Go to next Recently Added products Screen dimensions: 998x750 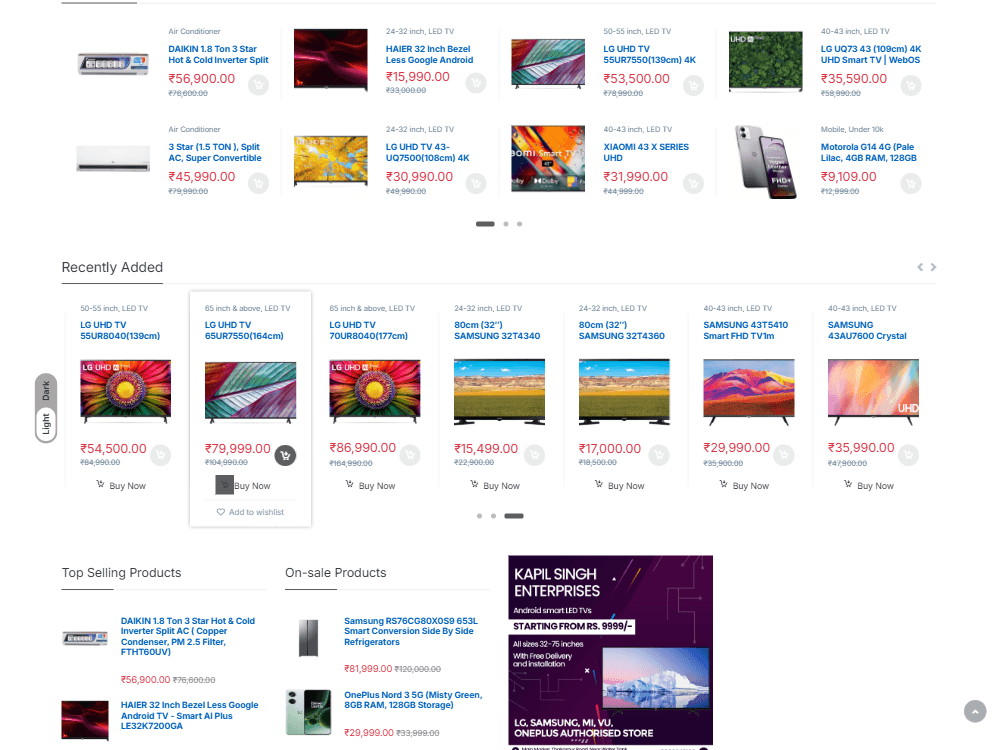[x=934, y=267]
